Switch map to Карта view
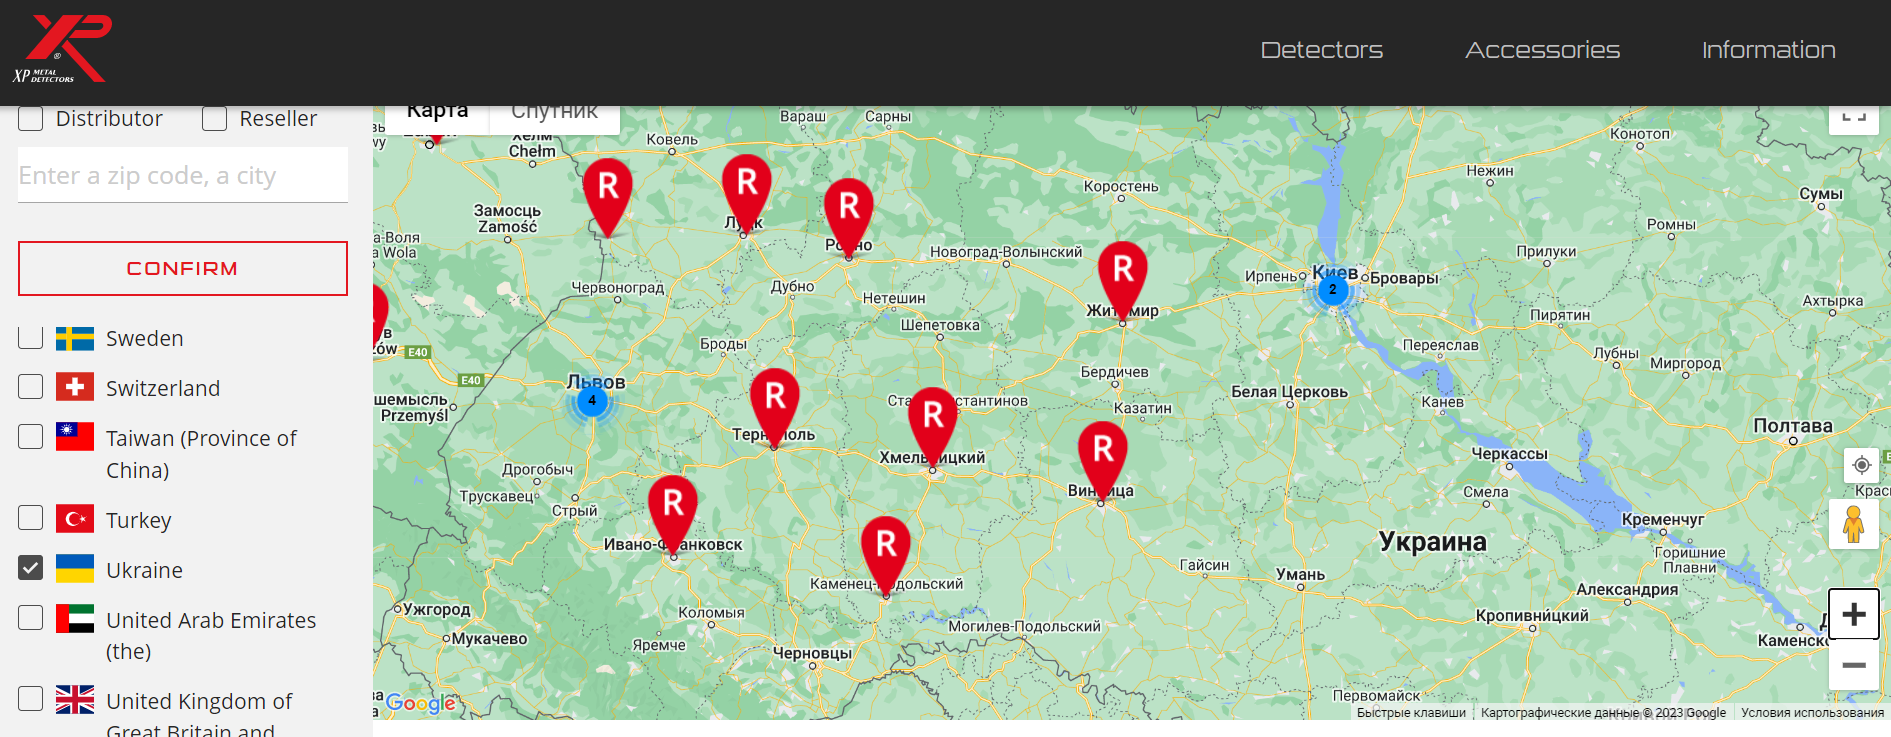Image resolution: width=1891 pixels, height=737 pixels. coord(437,118)
